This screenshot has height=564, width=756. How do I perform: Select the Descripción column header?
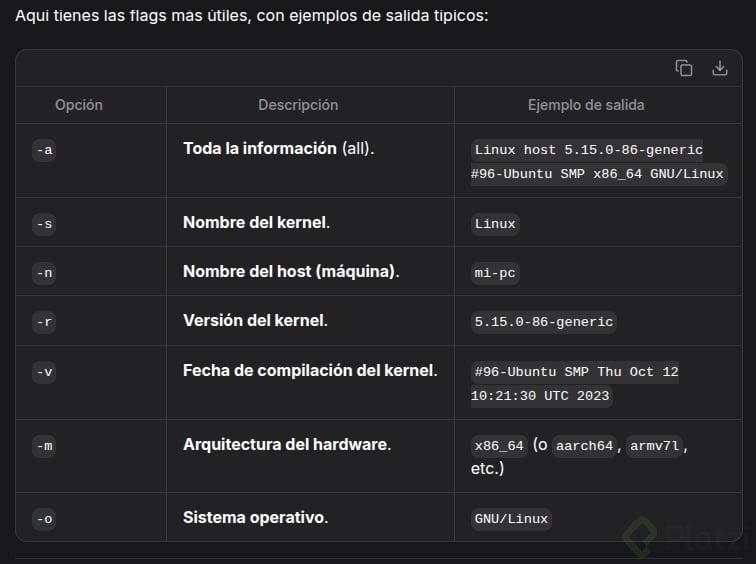click(x=298, y=105)
